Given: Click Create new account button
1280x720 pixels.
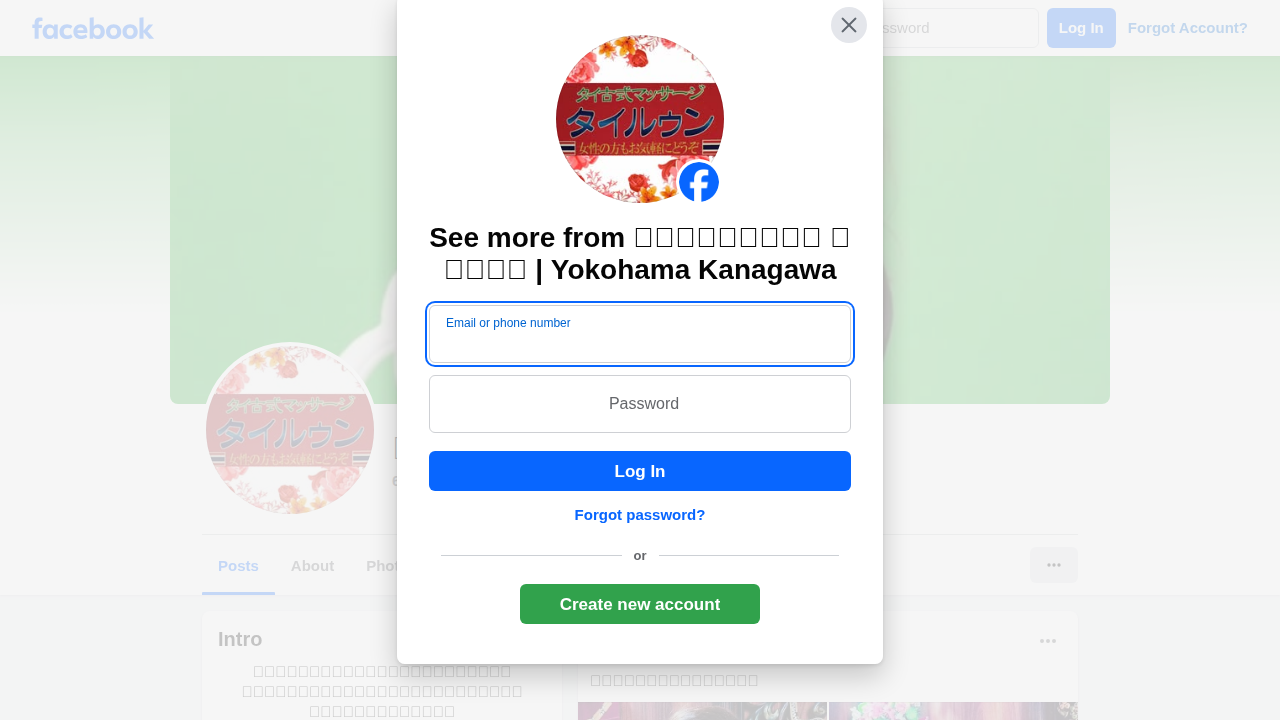Looking at the screenshot, I should [x=640, y=604].
